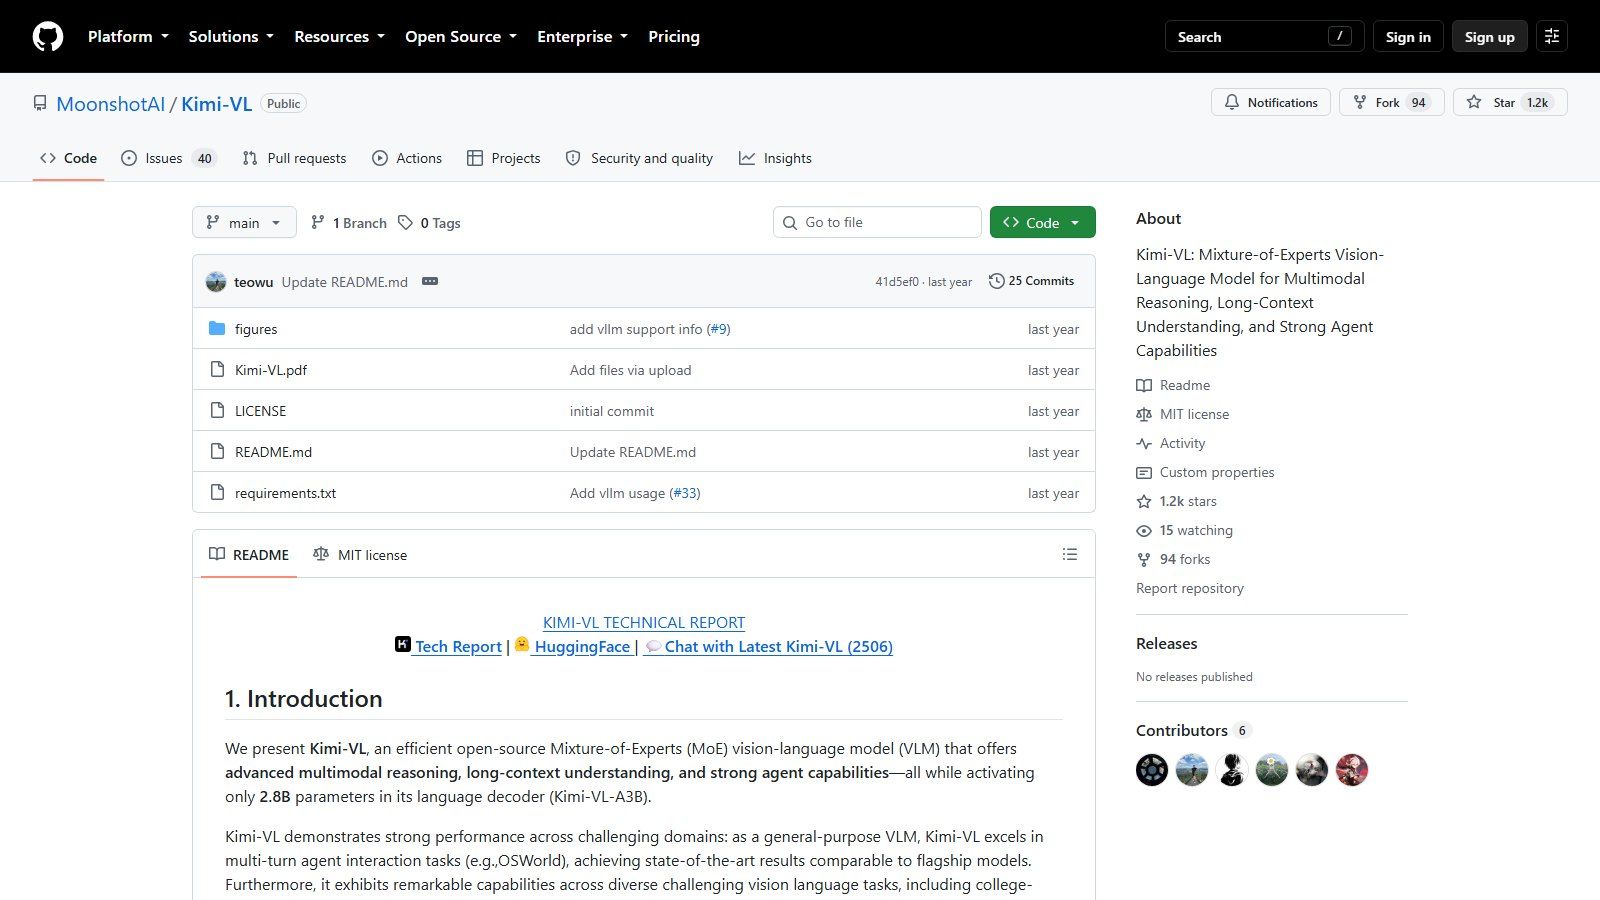Click the Sign up button

pyautogui.click(x=1490, y=37)
